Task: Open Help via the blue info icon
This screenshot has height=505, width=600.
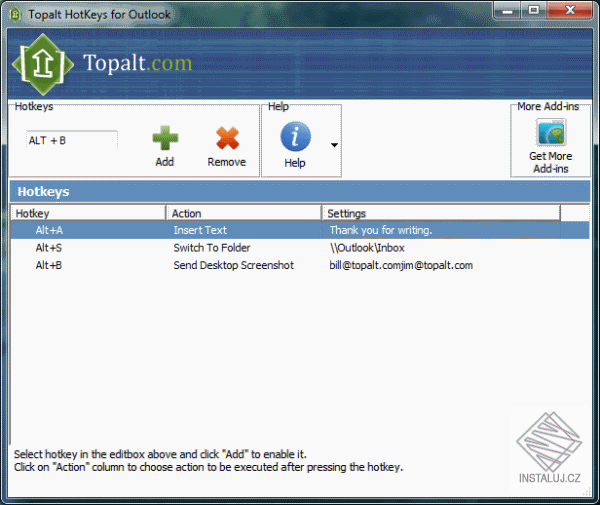Action: 295,137
